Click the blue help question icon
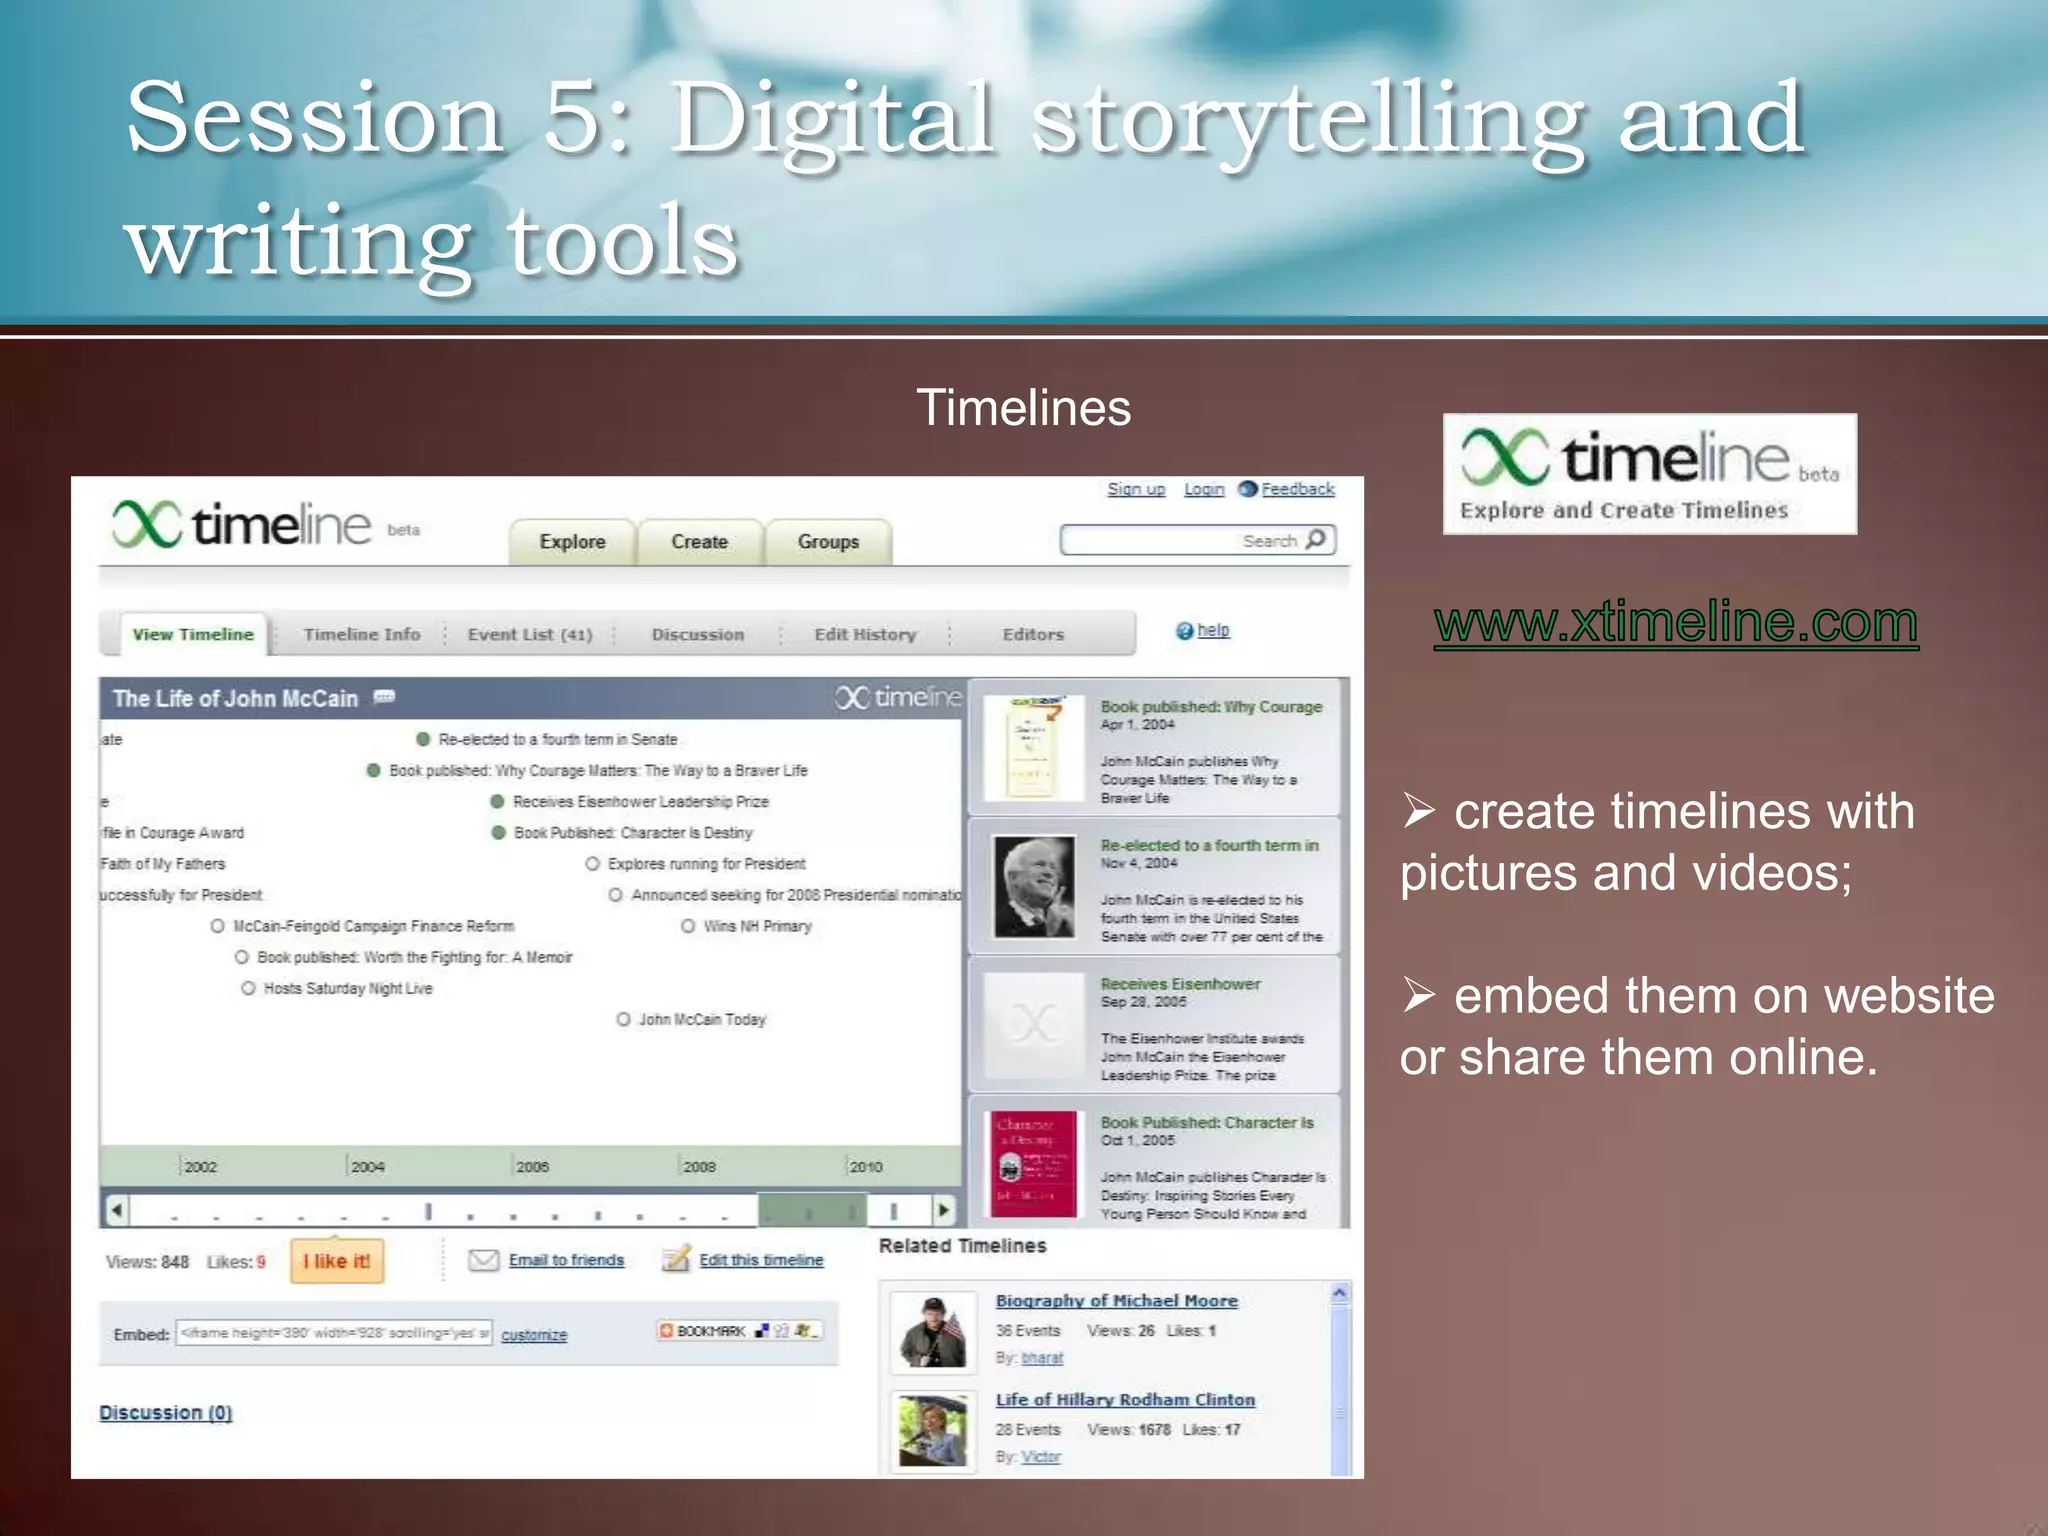Image resolution: width=2048 pixels, height=1536 pixels. coord(1185,631)
